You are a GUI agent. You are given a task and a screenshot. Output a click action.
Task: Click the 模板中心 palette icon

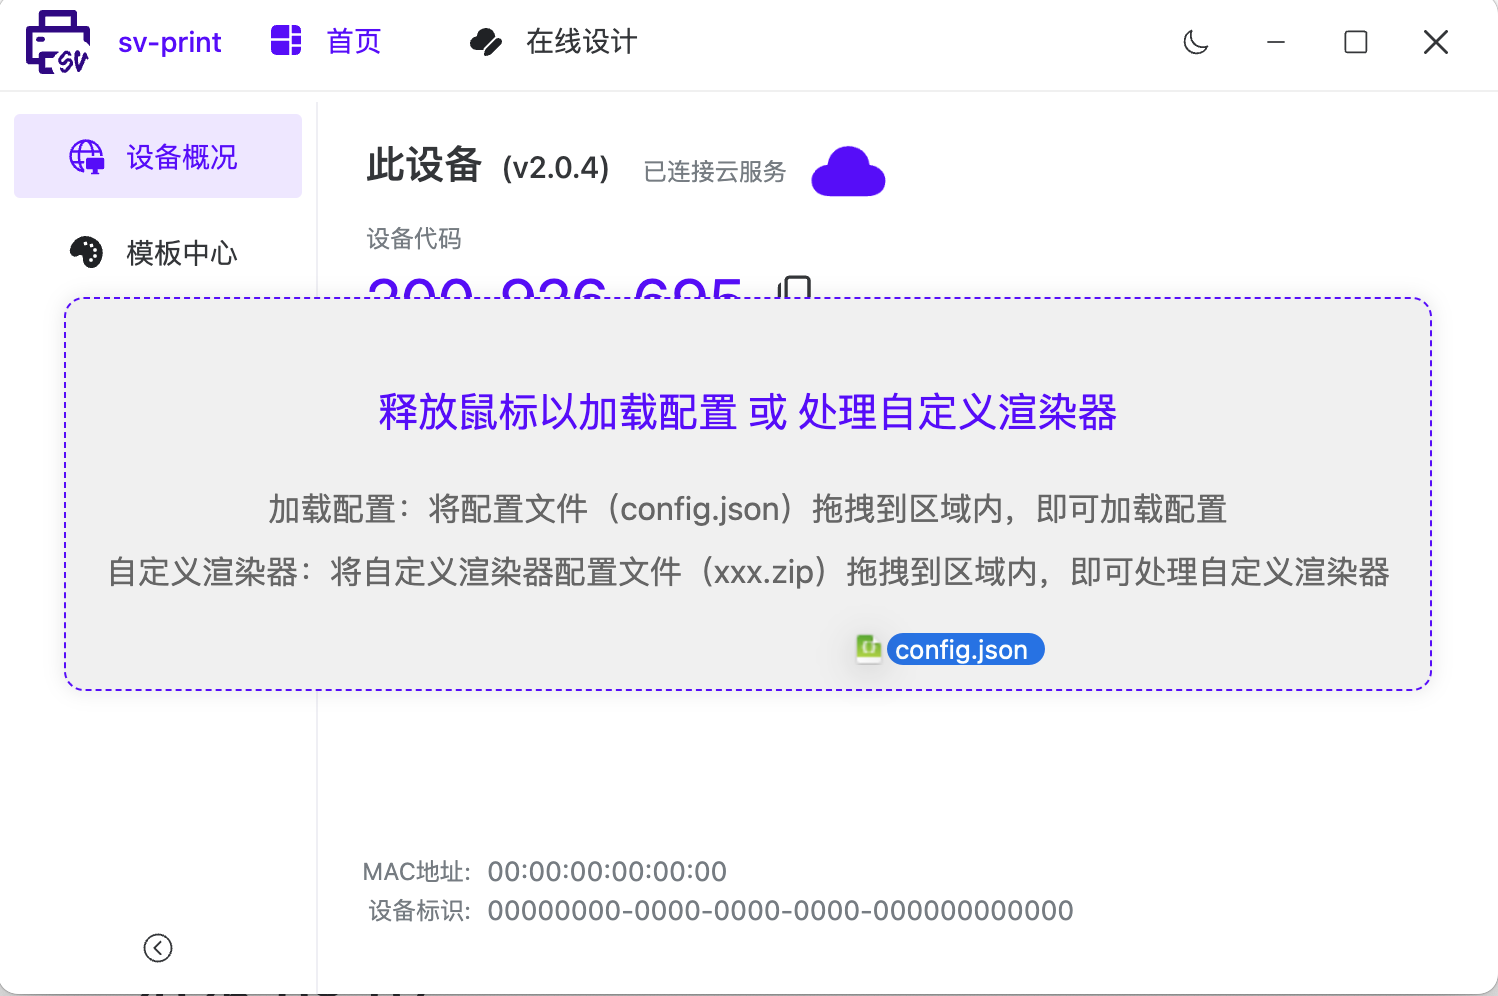(87, 253)
